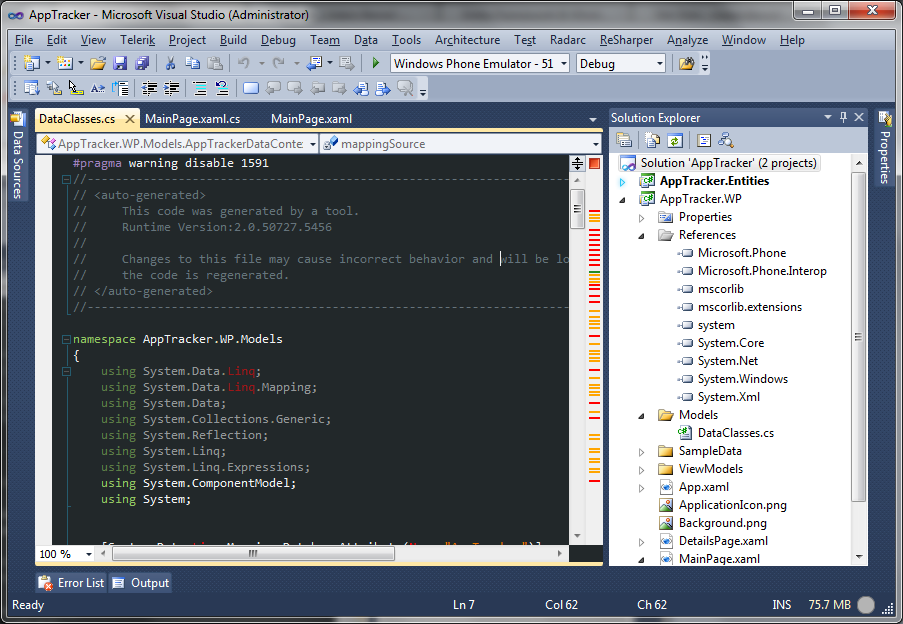Click the Navigate Backward icon
The width and height of the screenshot is (903, 624).
click(314, 63)
